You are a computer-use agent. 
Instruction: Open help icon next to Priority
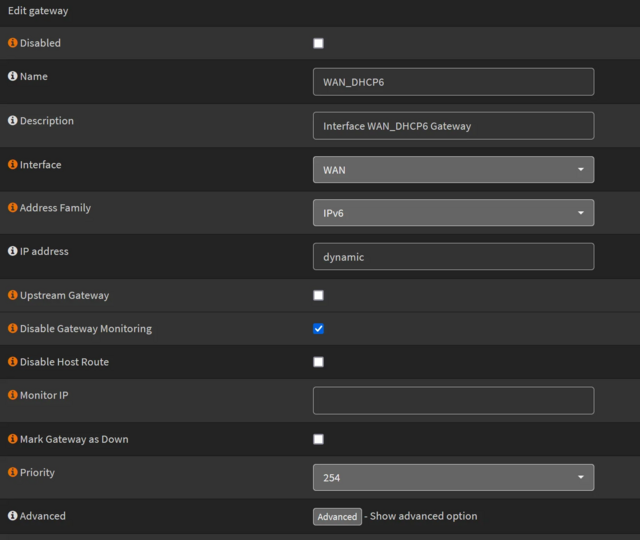pyautogui.click(x=13, y=472)
